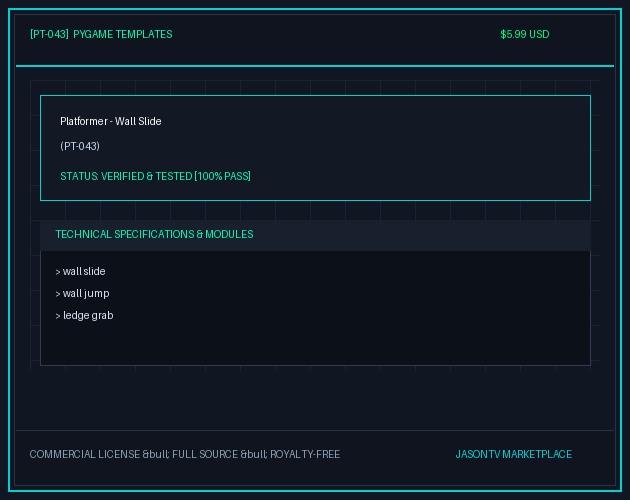The width and height of the screenshot is (630, 500).
Task: Click the arrow before wall slide
Action: [x=58, y=272]
